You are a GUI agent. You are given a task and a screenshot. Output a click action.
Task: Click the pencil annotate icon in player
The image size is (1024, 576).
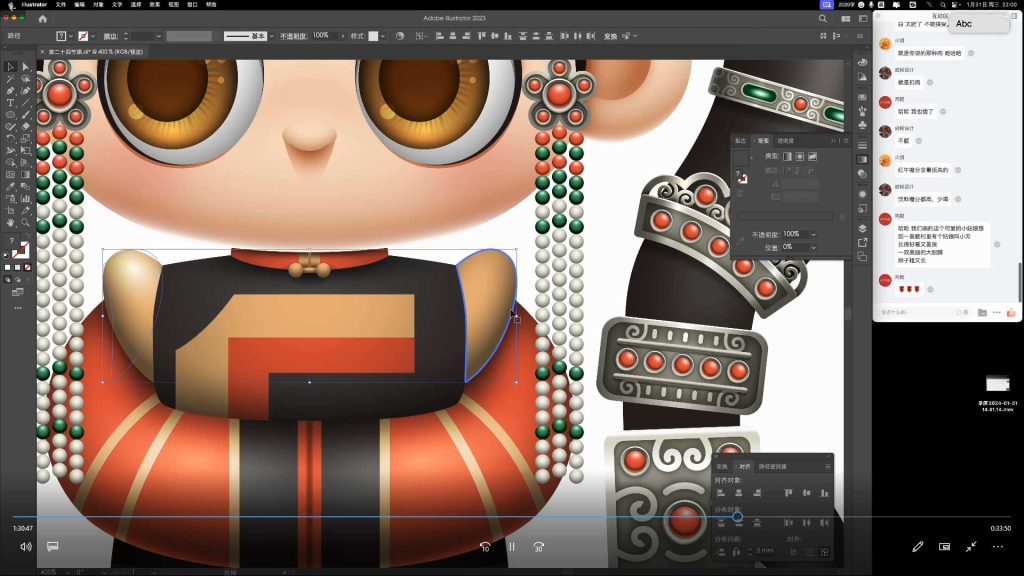pos(917,547)
